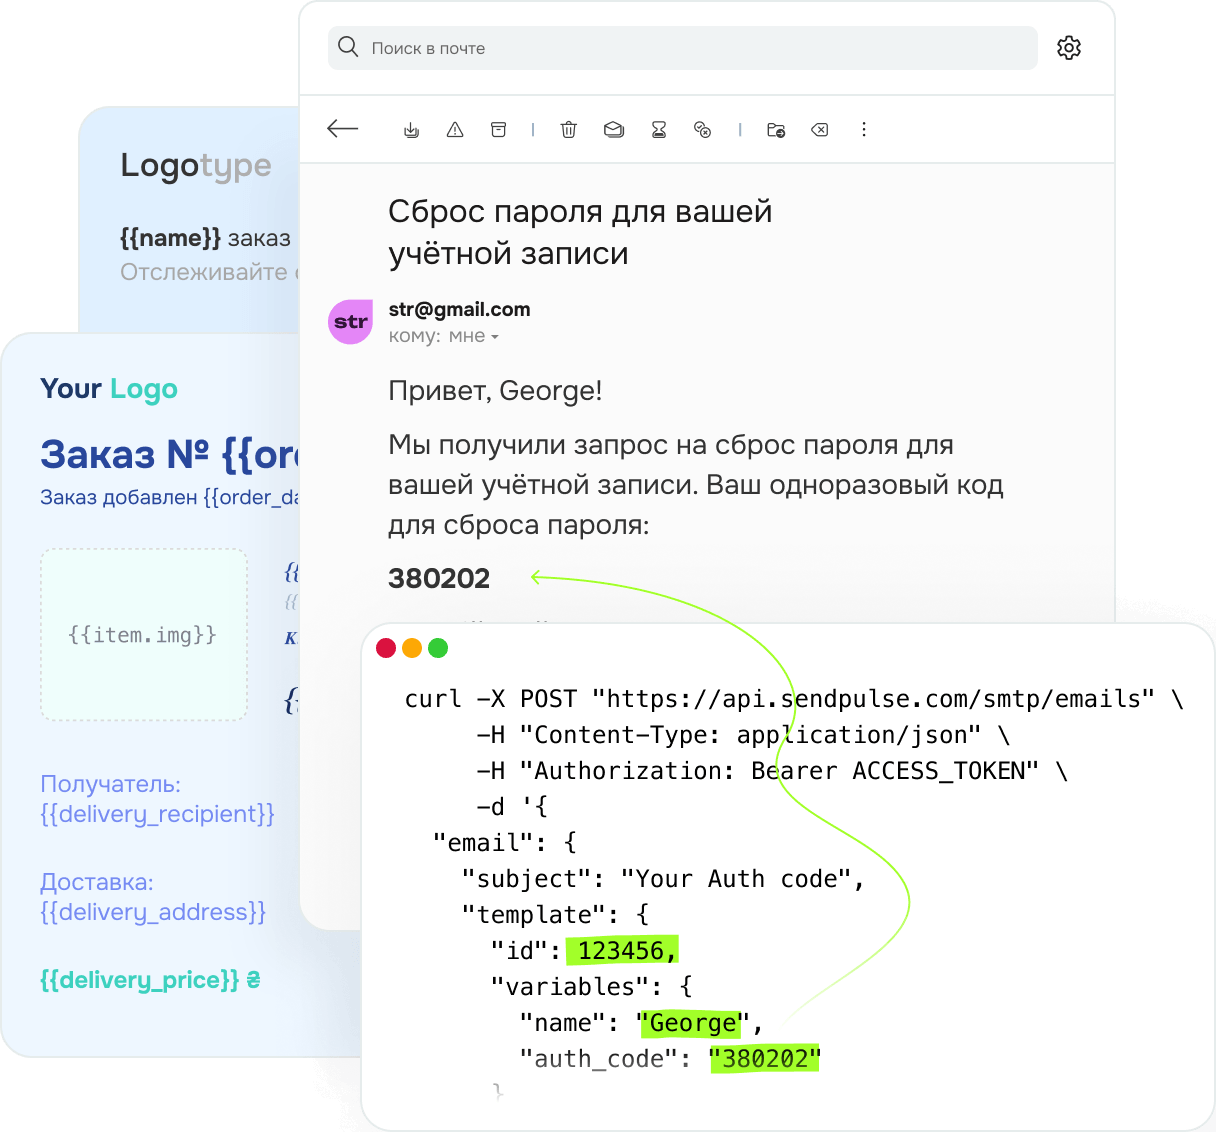1216x1132 pixels.
Task: Click the {{item.img}} image placeholder
Action: [144, 635]
